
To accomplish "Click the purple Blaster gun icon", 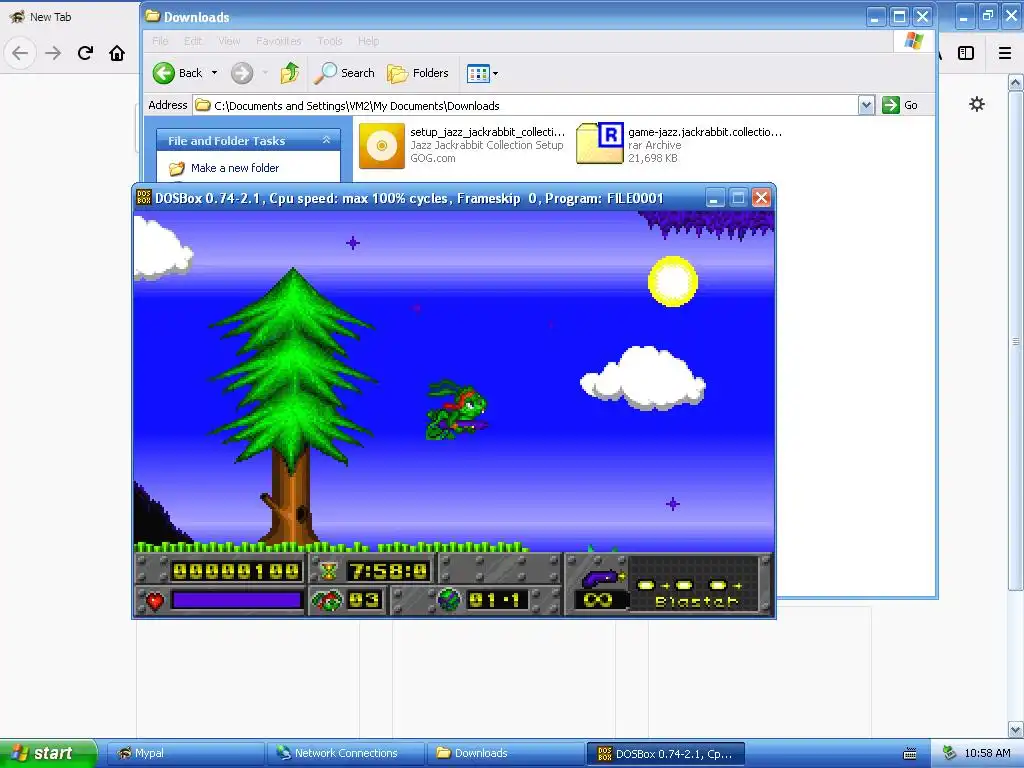I will click(x=601, y=577).
